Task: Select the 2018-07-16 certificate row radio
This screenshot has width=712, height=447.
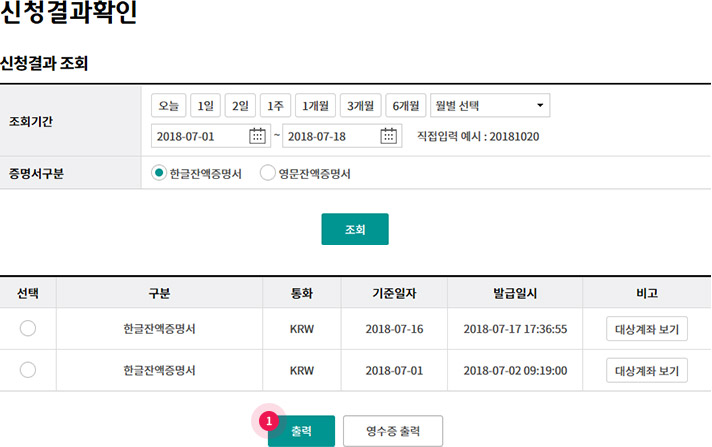Action: point(28,328)
